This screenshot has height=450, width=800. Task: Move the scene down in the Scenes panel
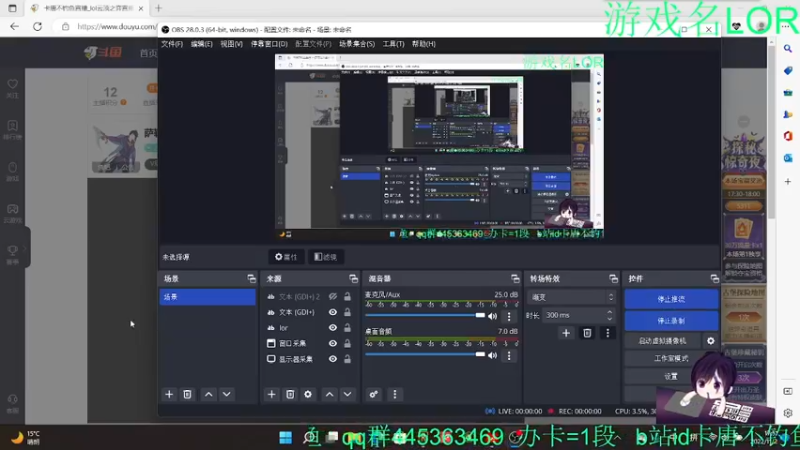point(227,394)
